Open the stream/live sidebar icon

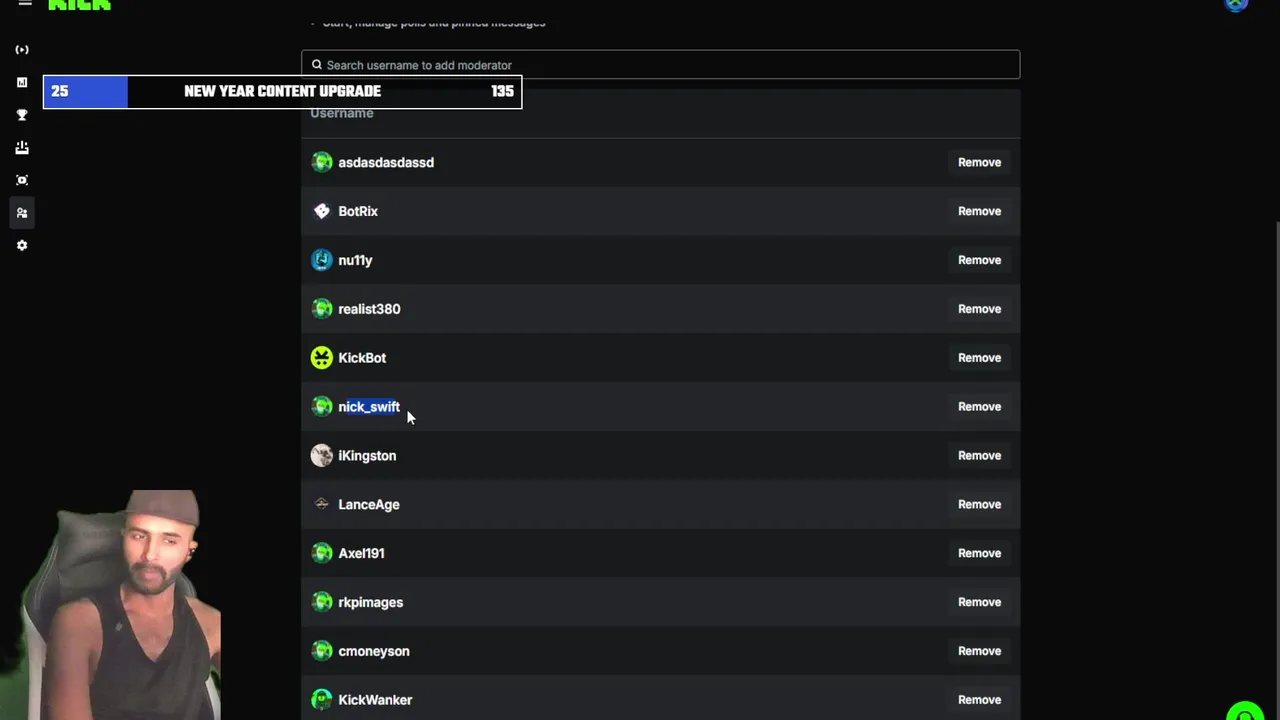pyautogui.click(x=22, y=50)
